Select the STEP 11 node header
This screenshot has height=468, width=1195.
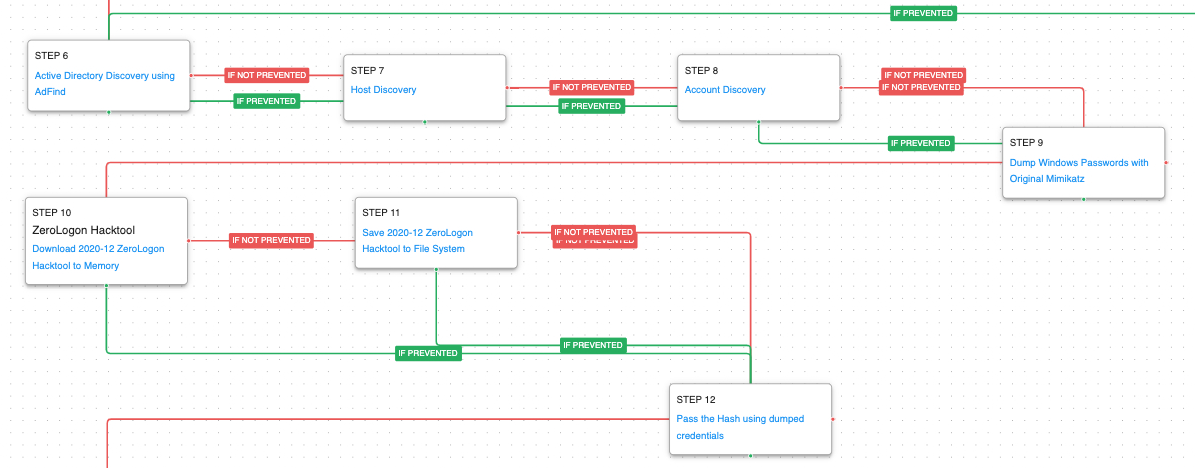[381, 213]
